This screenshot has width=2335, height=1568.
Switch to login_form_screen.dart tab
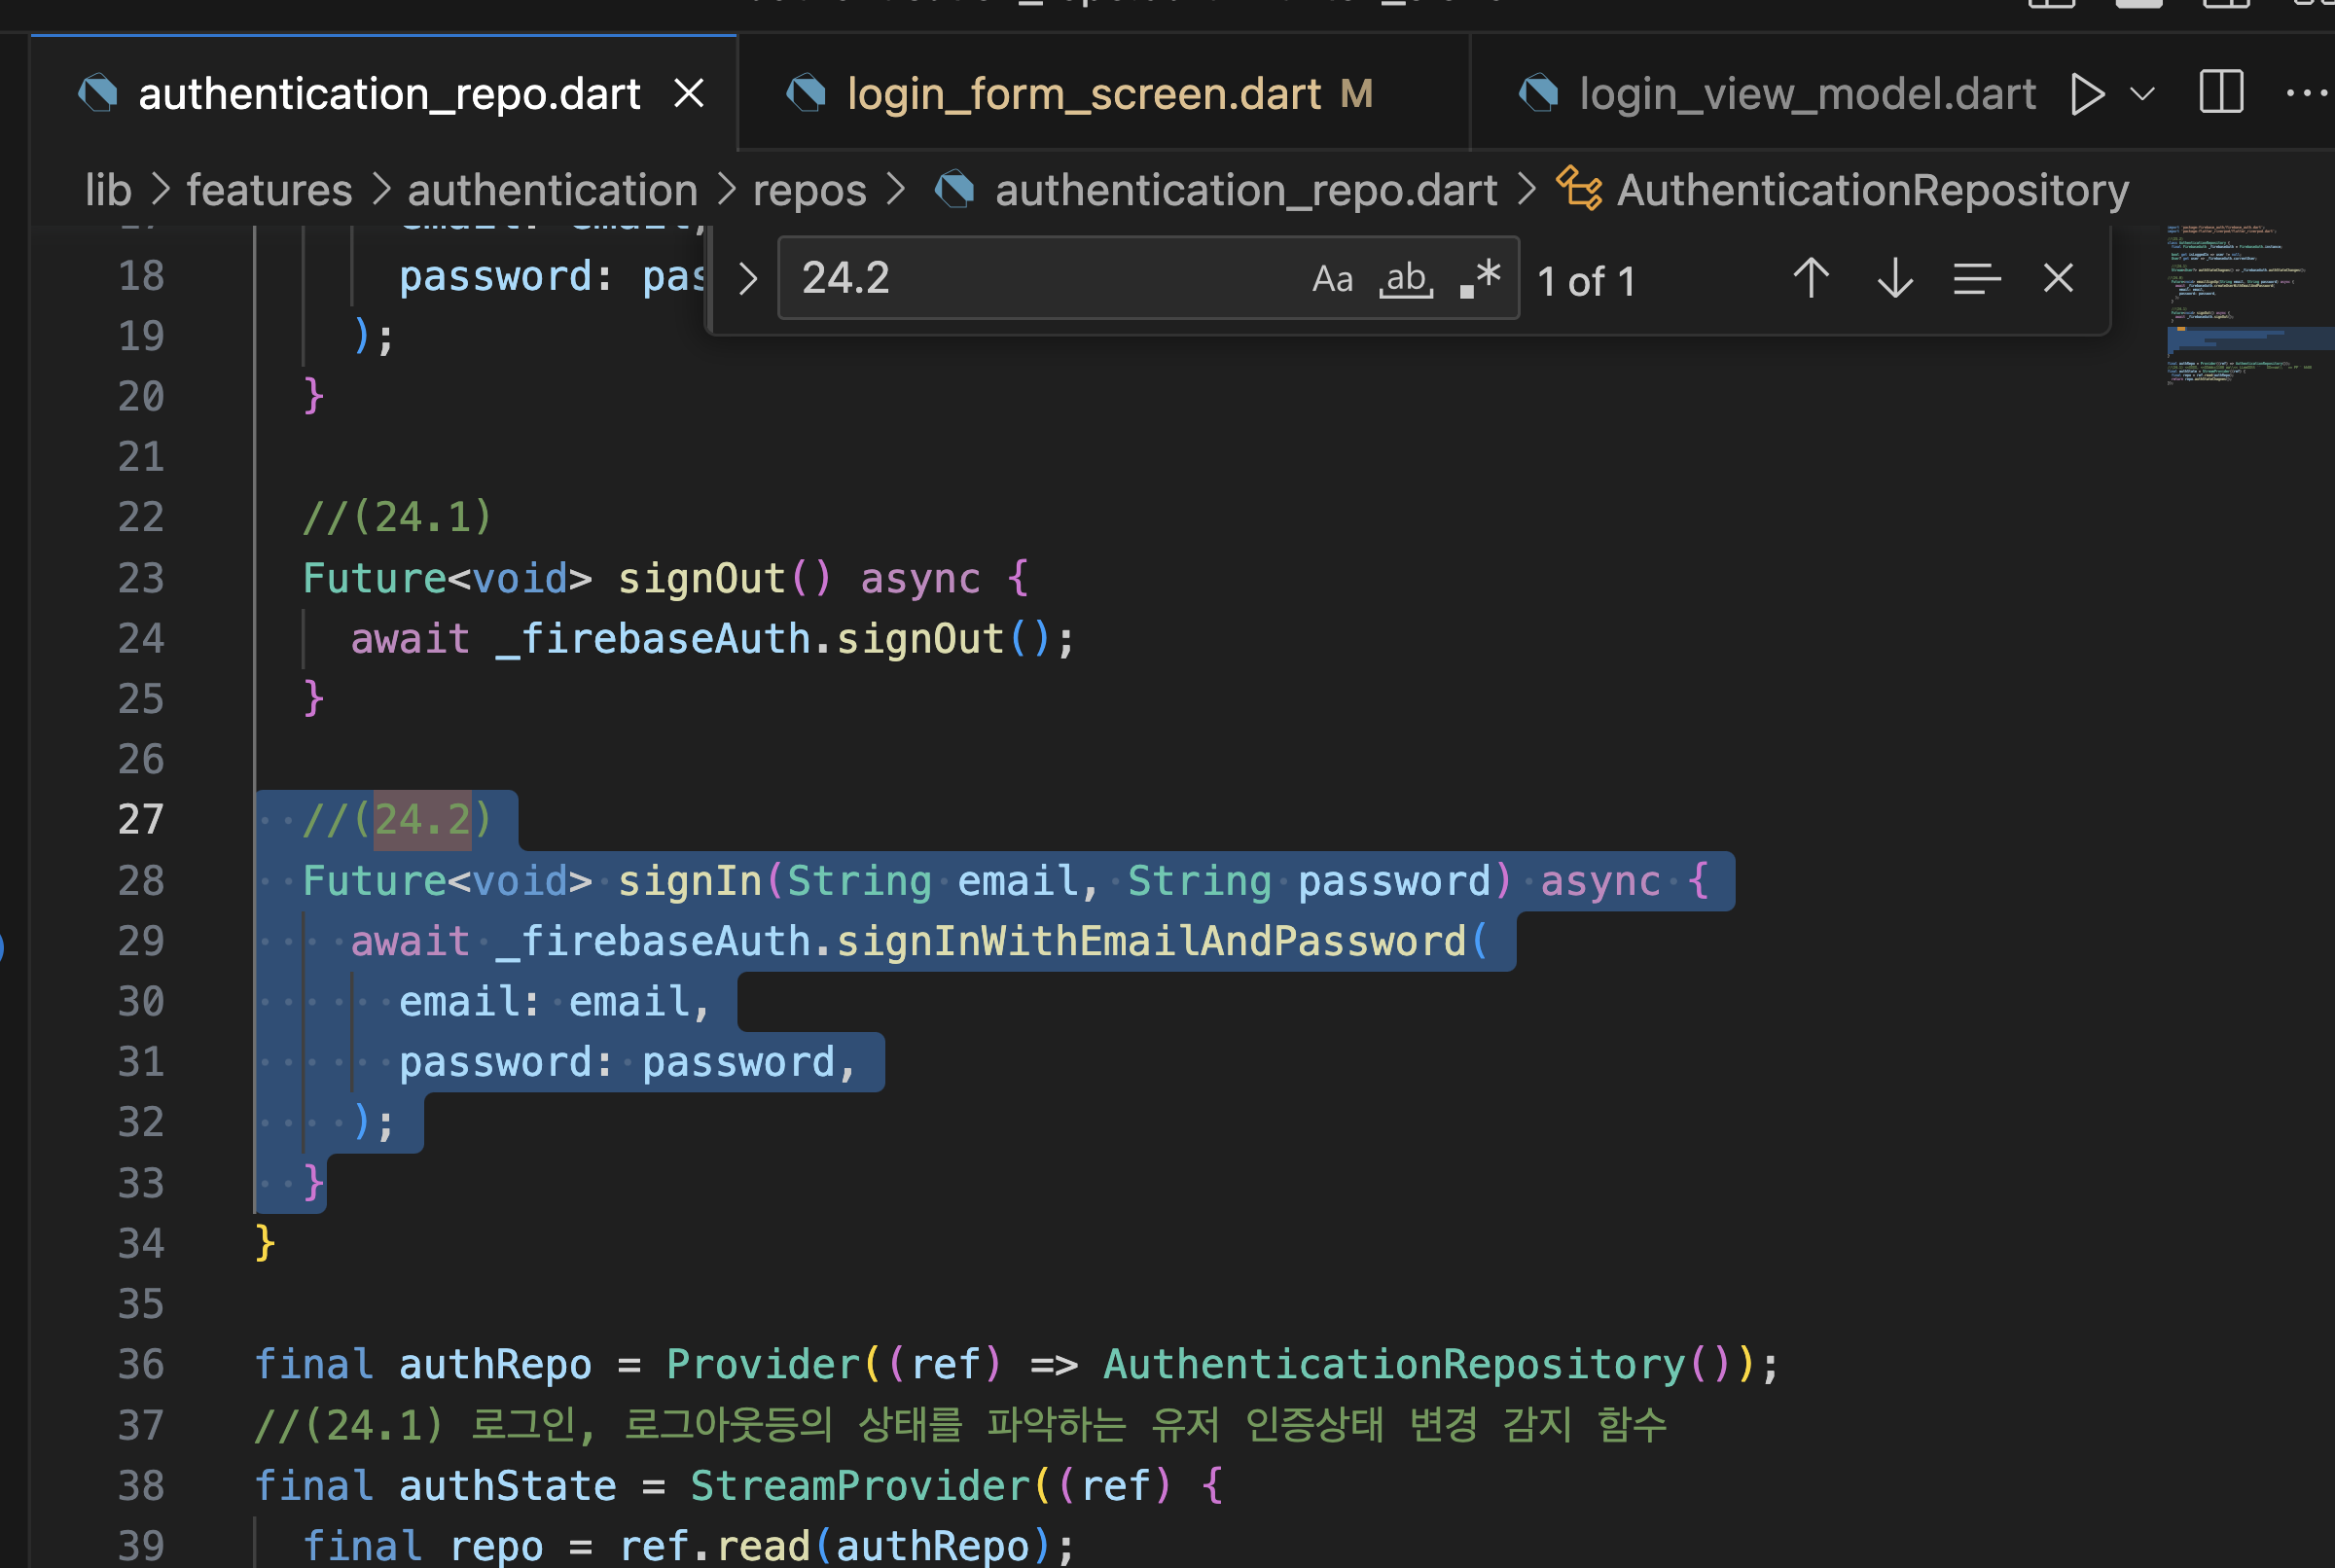pos(1083,94)
